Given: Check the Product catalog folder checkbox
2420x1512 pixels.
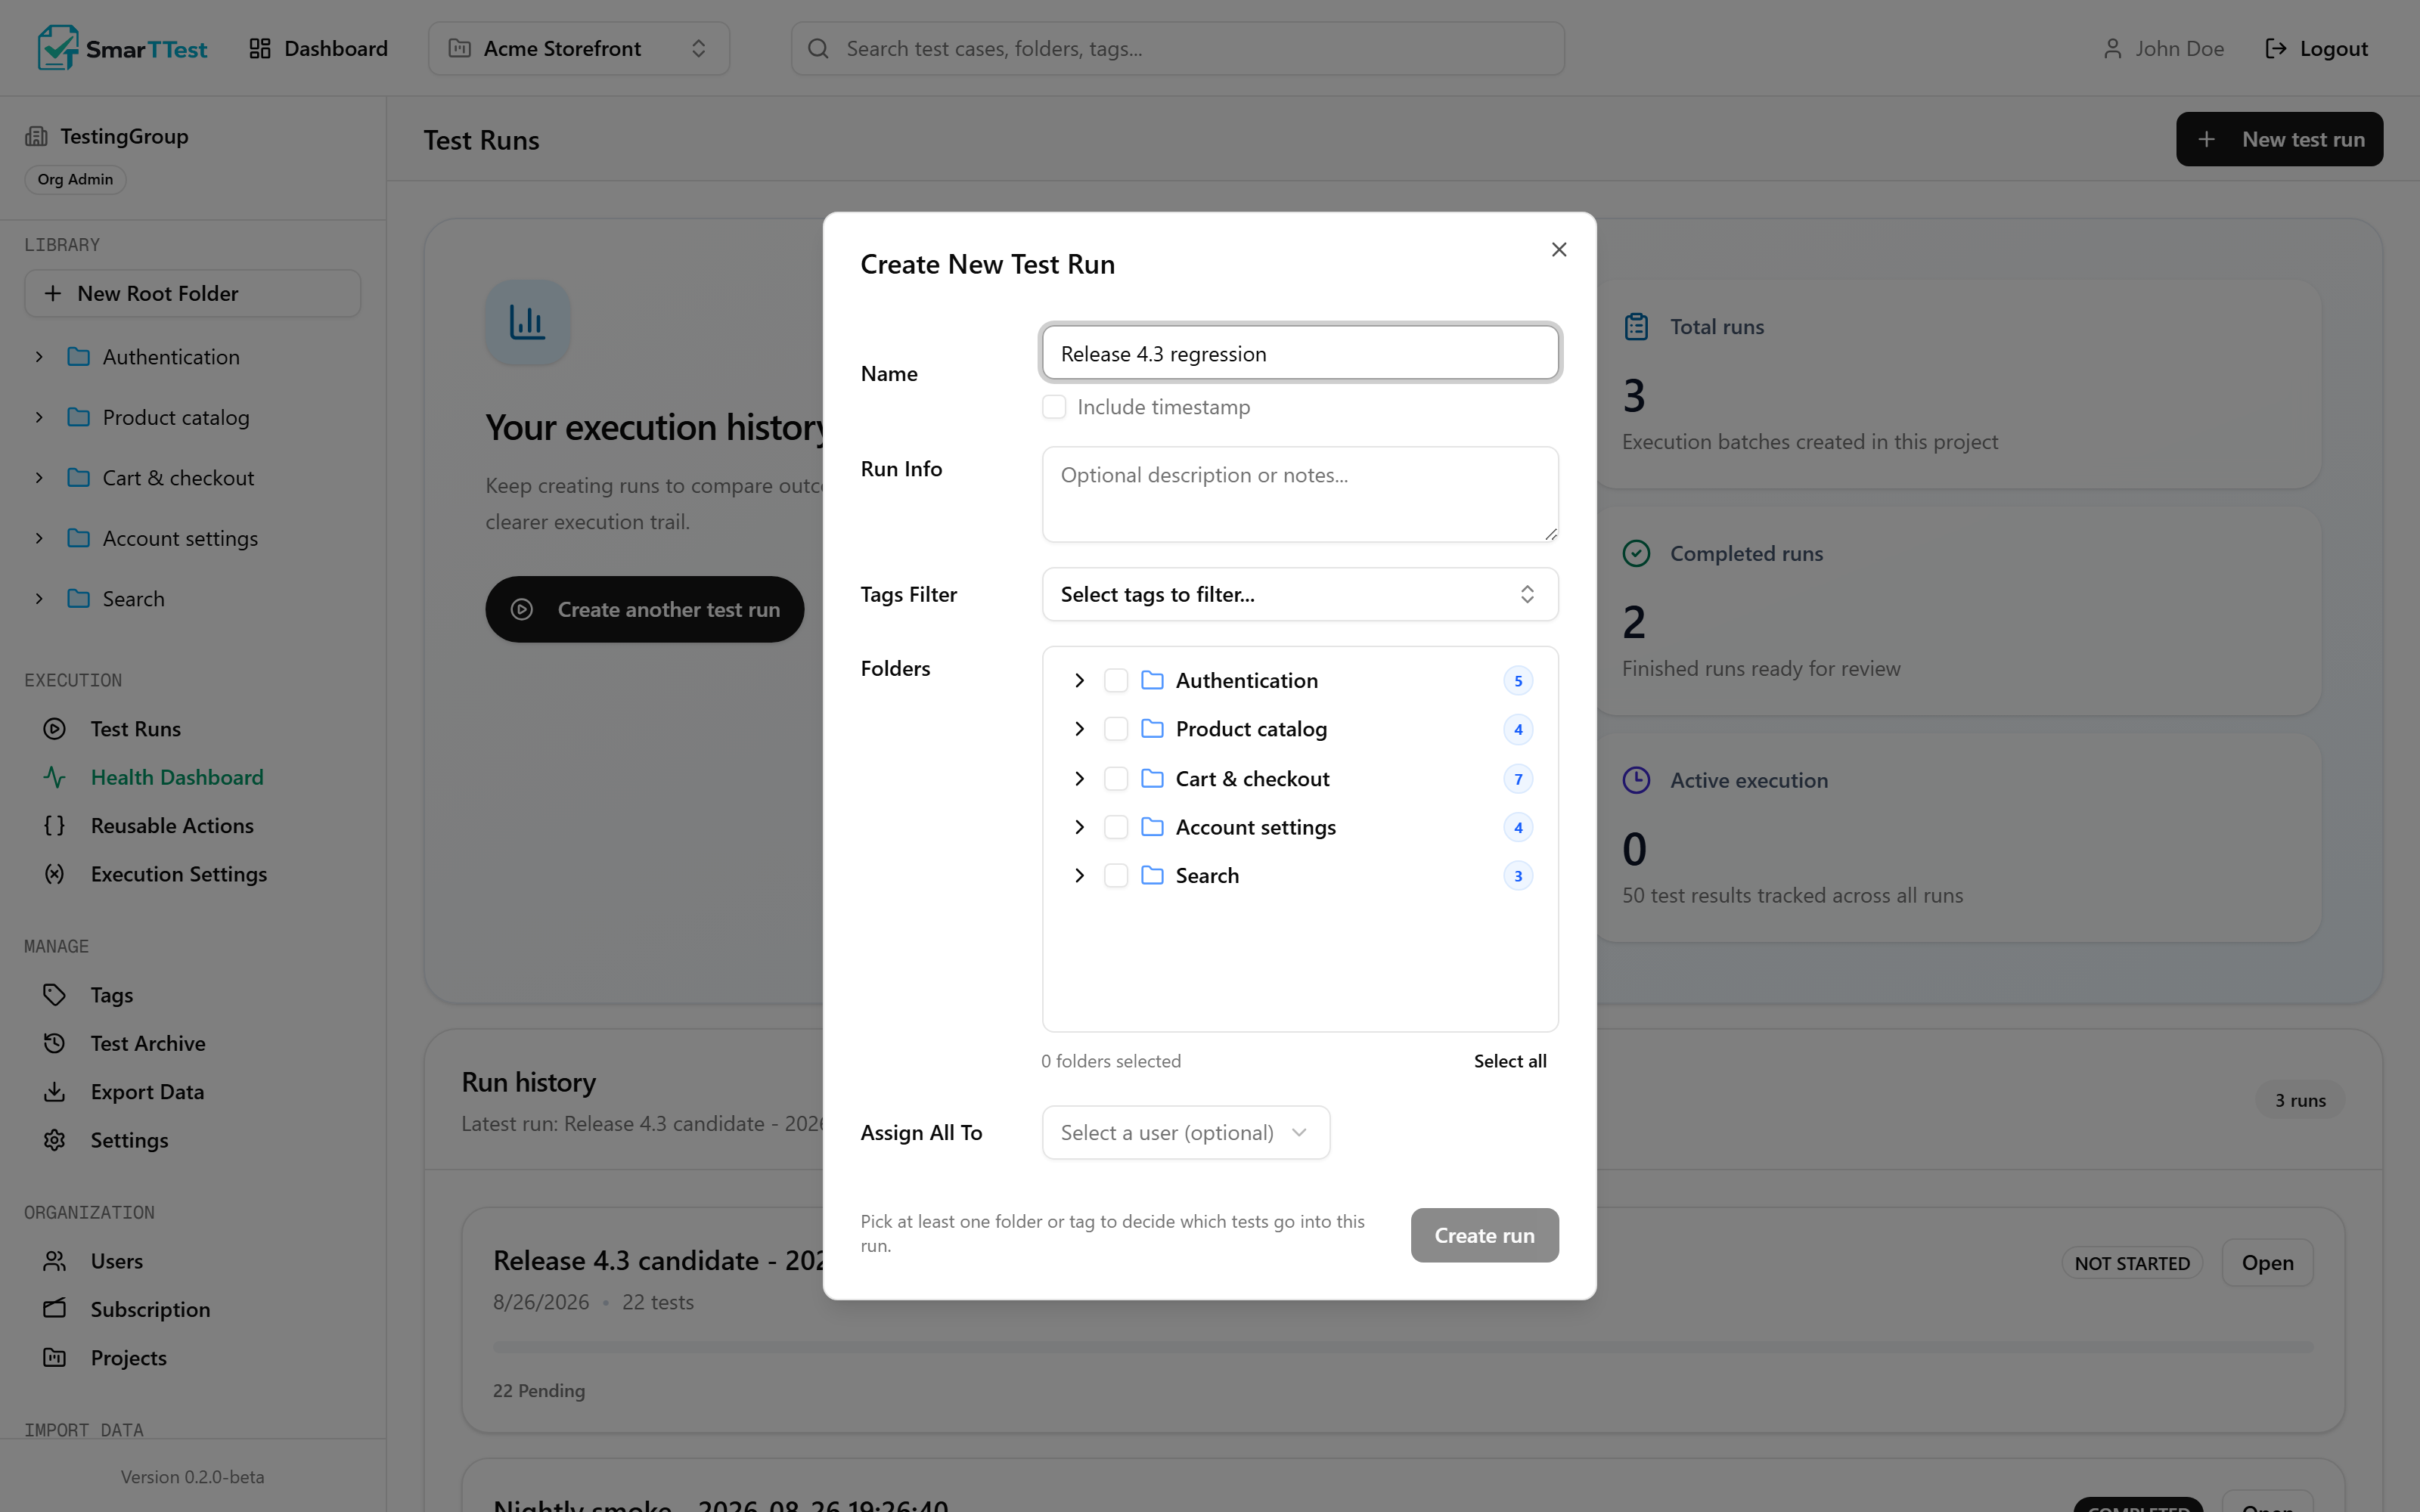Looking at the screenshot, I should tap(1116, 729).
